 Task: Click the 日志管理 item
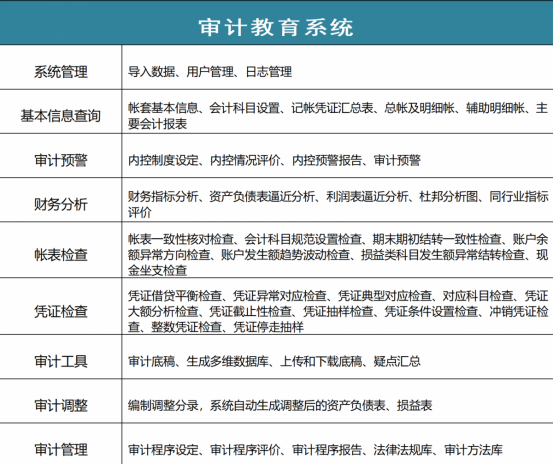pos(269,72)
